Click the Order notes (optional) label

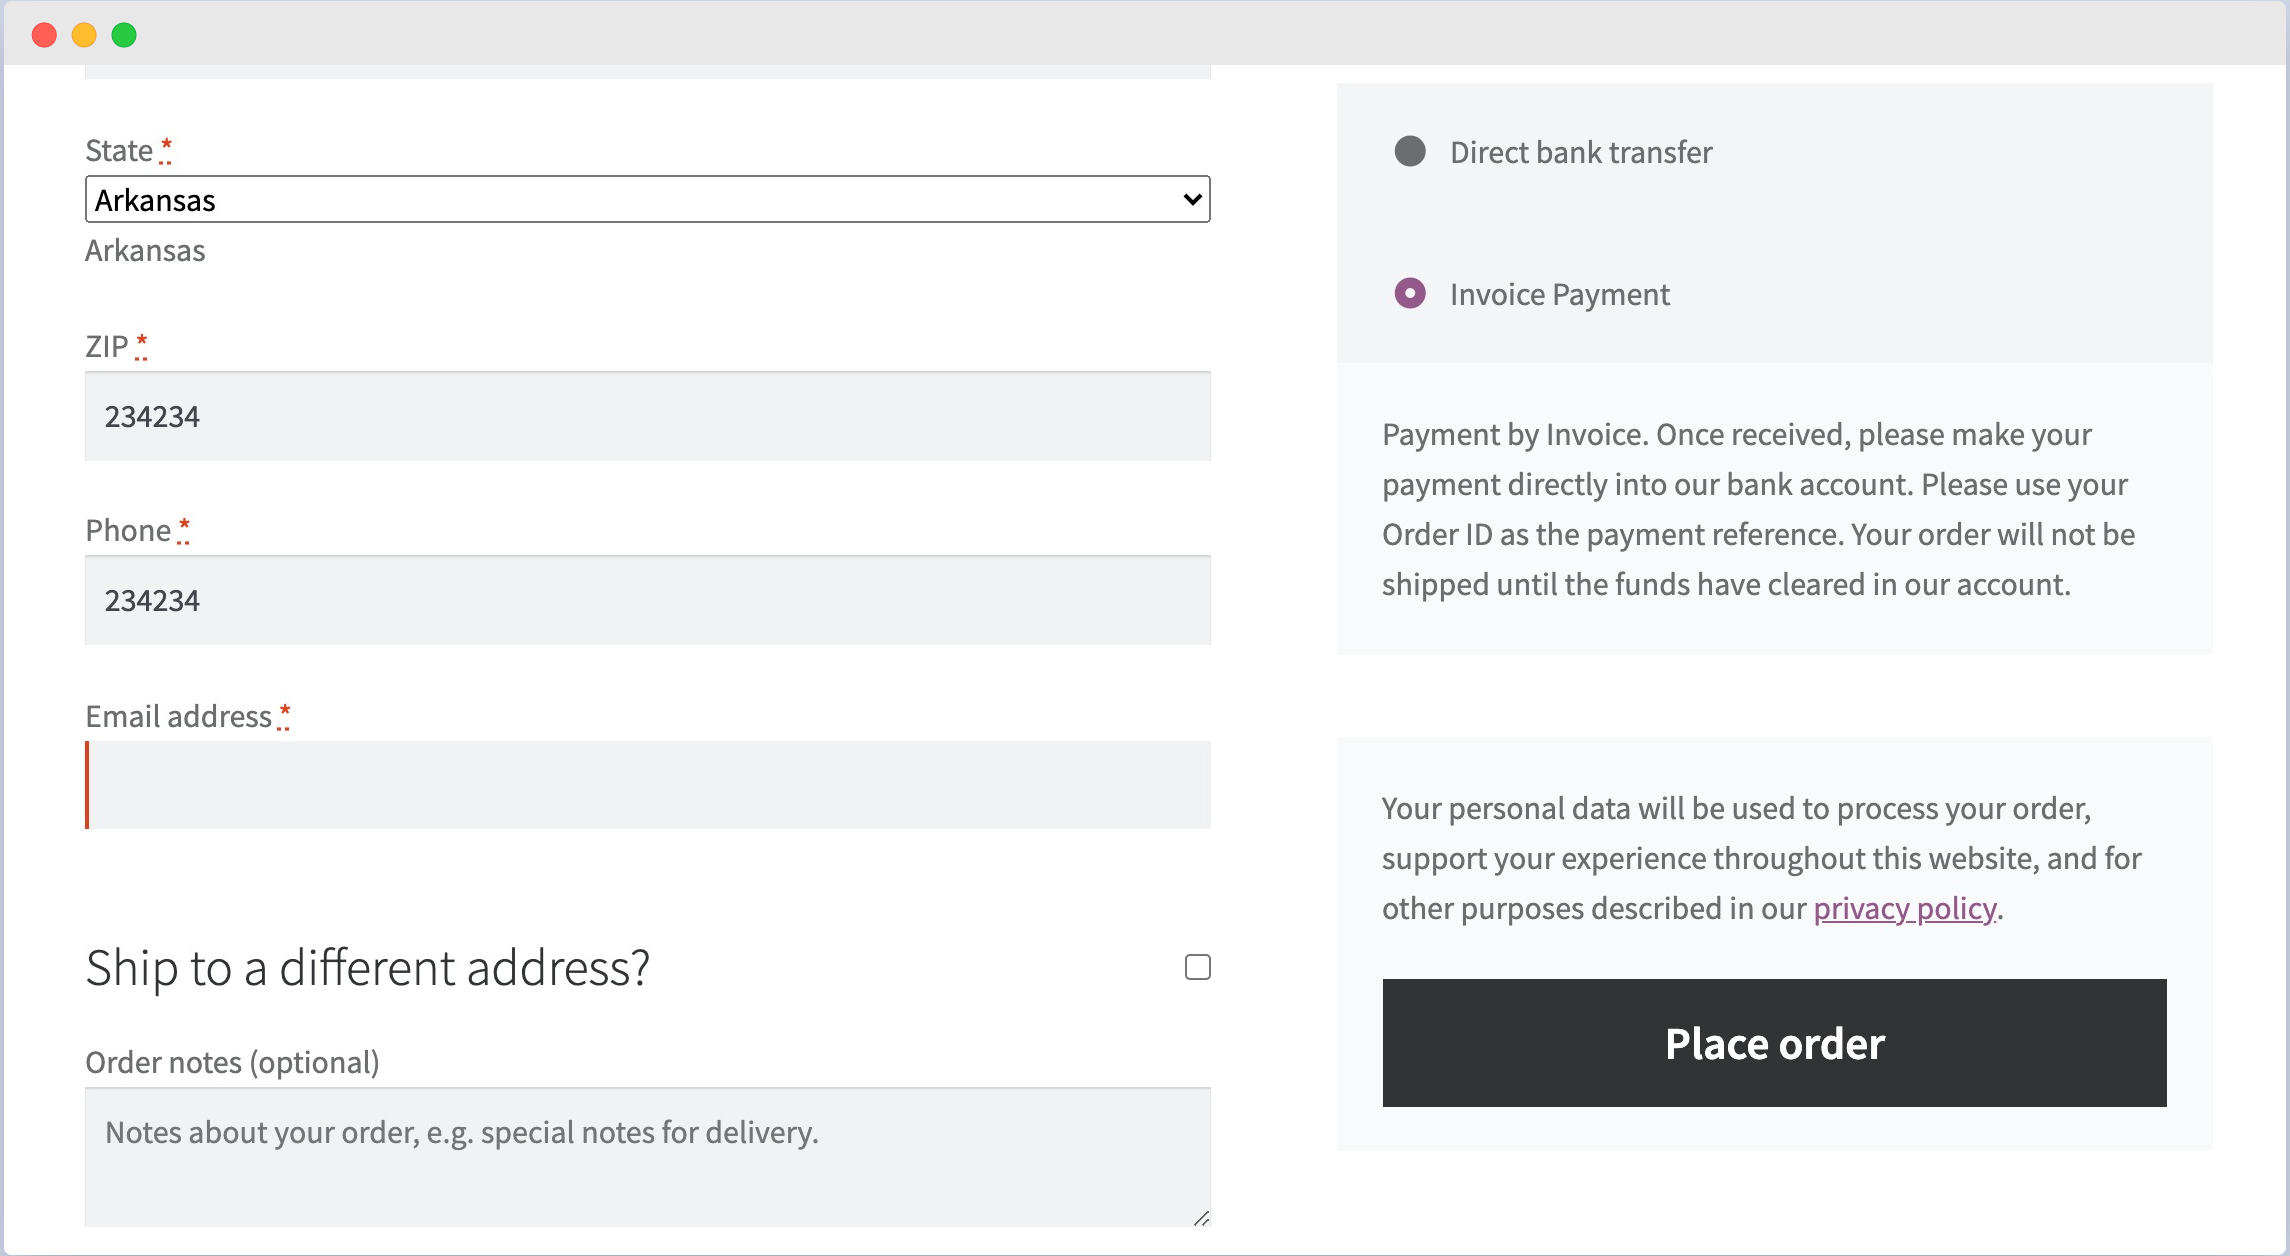pyautogui.click(x=233, y=1062)
